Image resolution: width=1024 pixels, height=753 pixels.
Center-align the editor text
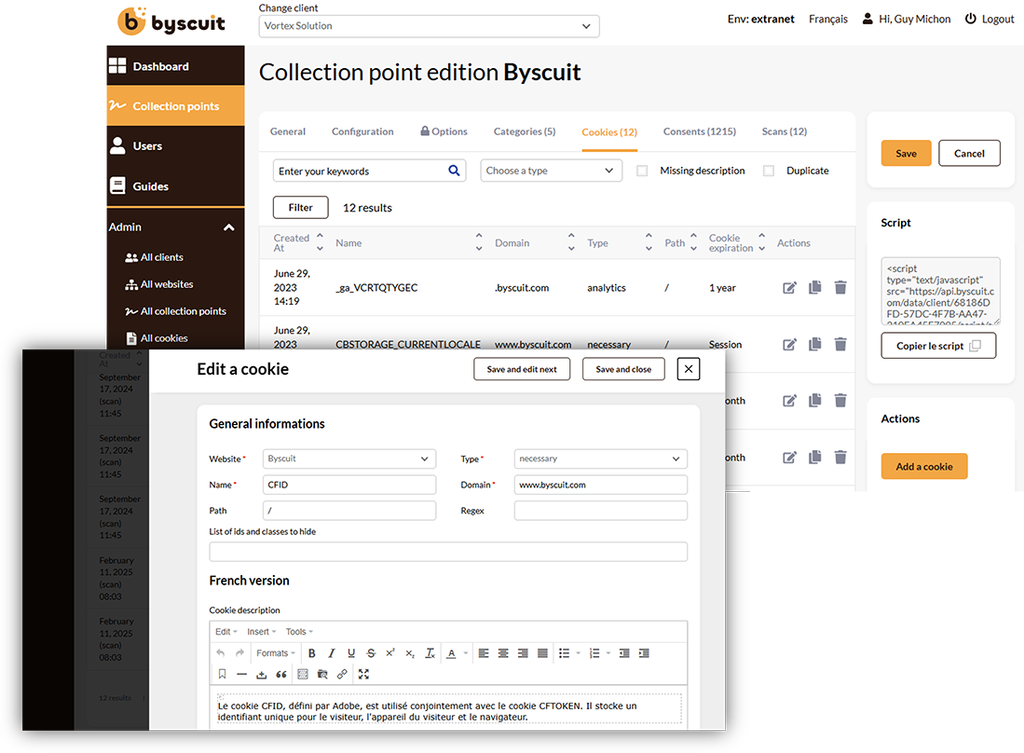[x=503, y=653]
